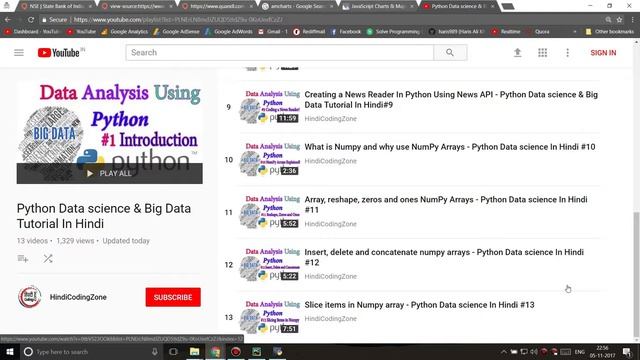The width and height of the screenshot is (640, 360).
Task: Click the zoom icon in the address bar
Action: [x=608, y=19]
